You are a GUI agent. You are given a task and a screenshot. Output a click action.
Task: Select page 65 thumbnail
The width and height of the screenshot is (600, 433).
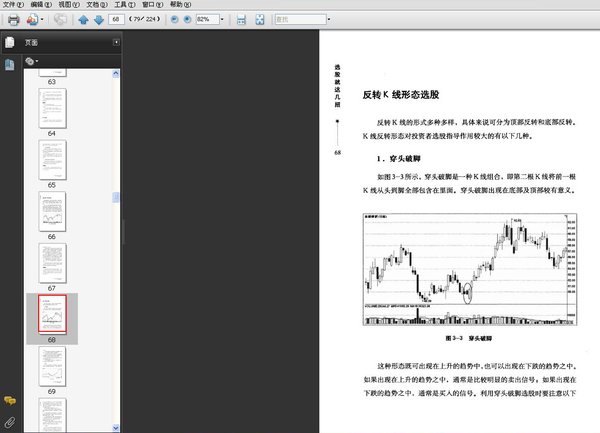click(x=52, y=160)
